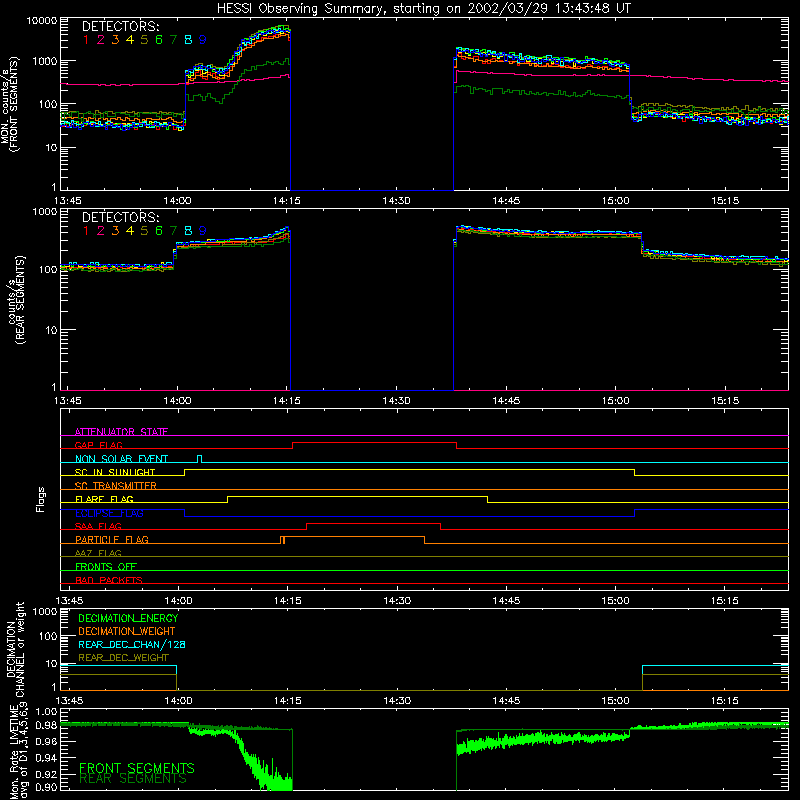Click the NON_SOLAR_EVENT pulse after 14:00

click(199, 459)
